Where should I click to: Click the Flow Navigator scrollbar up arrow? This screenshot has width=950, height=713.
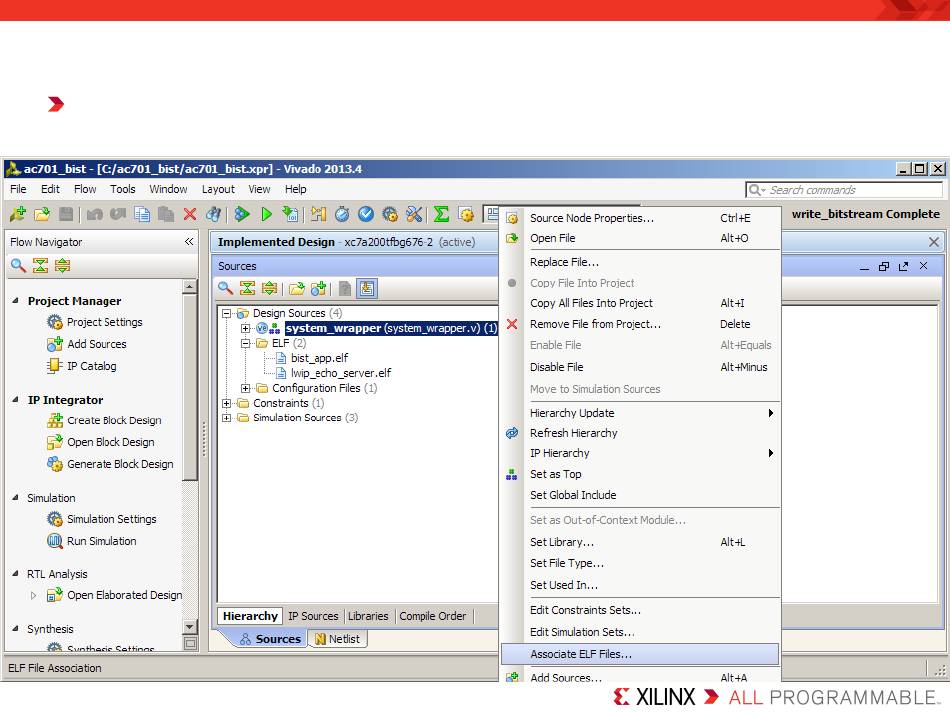coord(190,287)
